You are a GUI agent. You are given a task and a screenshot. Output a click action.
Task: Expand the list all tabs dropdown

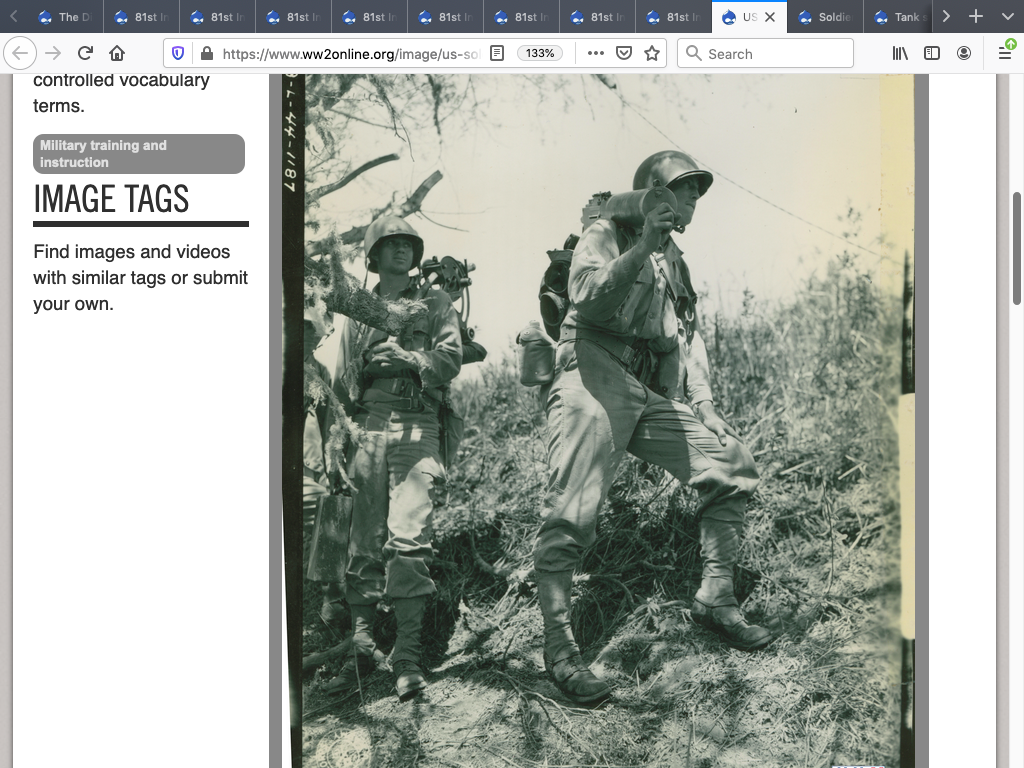point(1007,16)
